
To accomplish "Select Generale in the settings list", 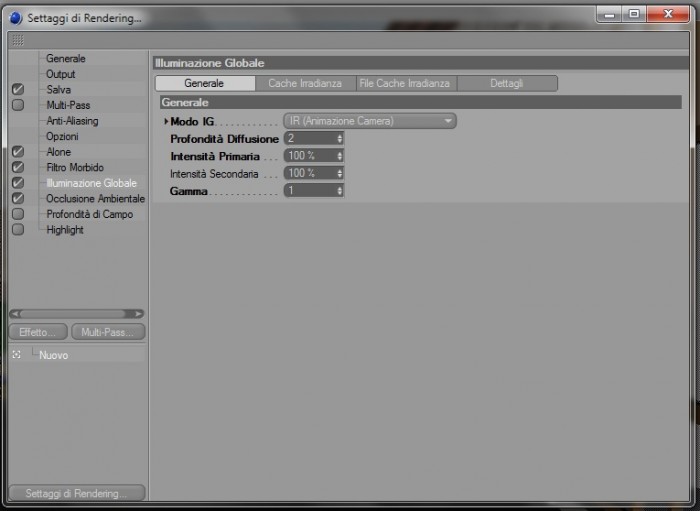I will (x=66, y=58).
